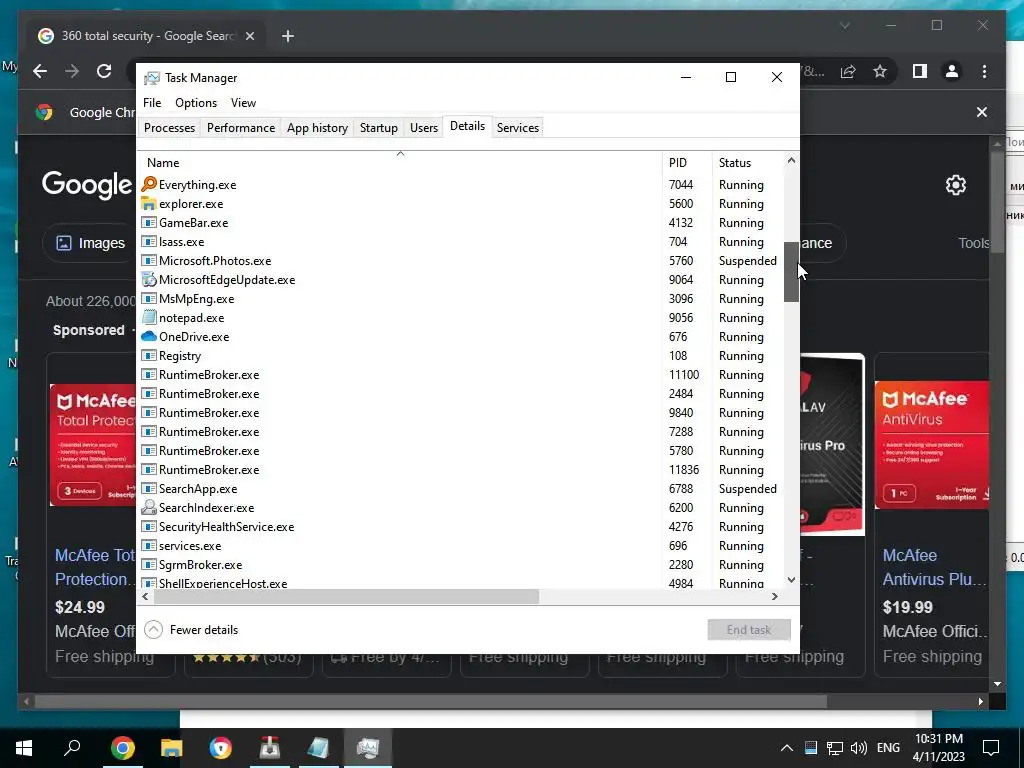The width and height of the screenshot is (1024, 768).
Task: Click the Task Manager taskbar icon
Action: tap(368, 748)
